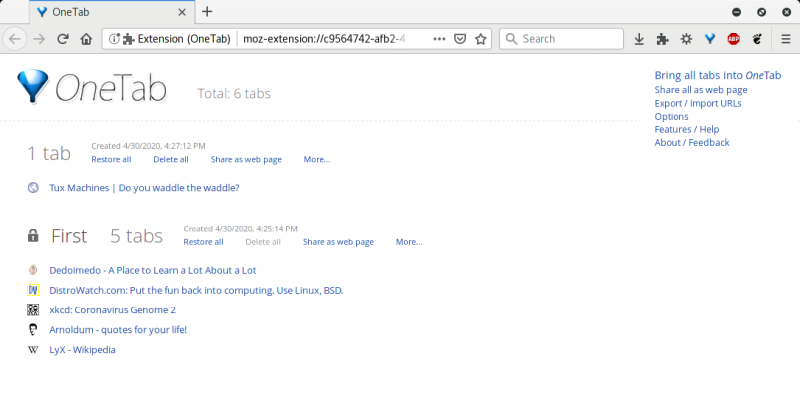800x411 pixels.
Task: Click the Arnoldum face favicon
Action: (x=33, y=329)
